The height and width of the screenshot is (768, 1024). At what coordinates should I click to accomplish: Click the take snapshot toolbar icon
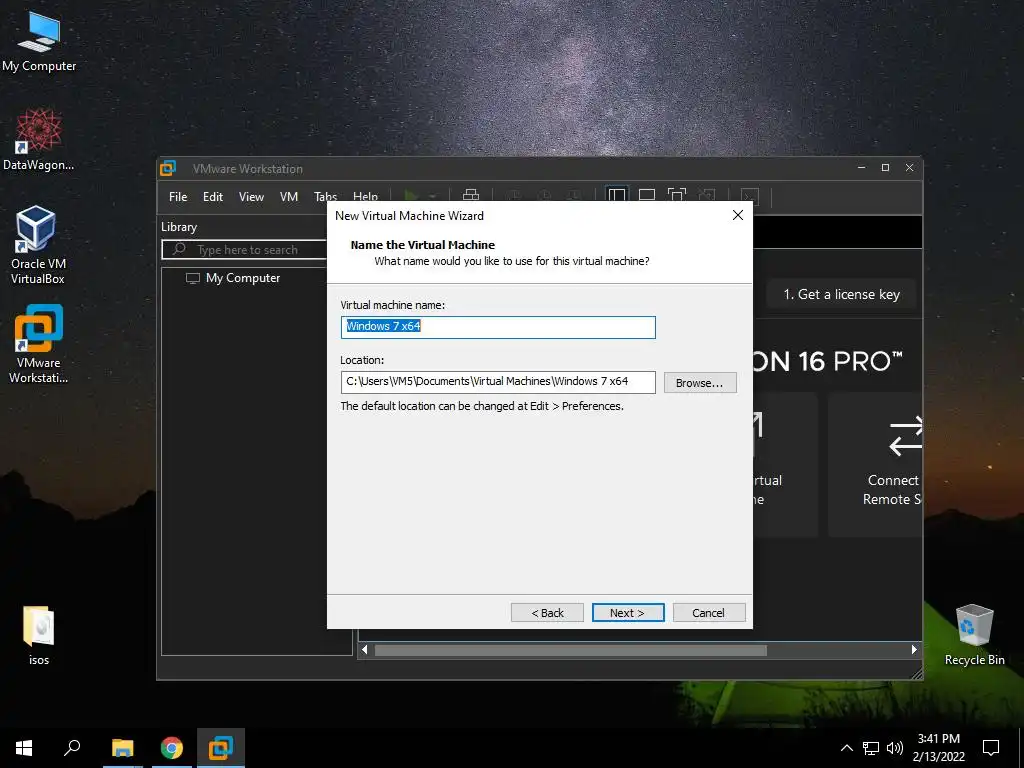pyautogui.click(x=514, y=195)
